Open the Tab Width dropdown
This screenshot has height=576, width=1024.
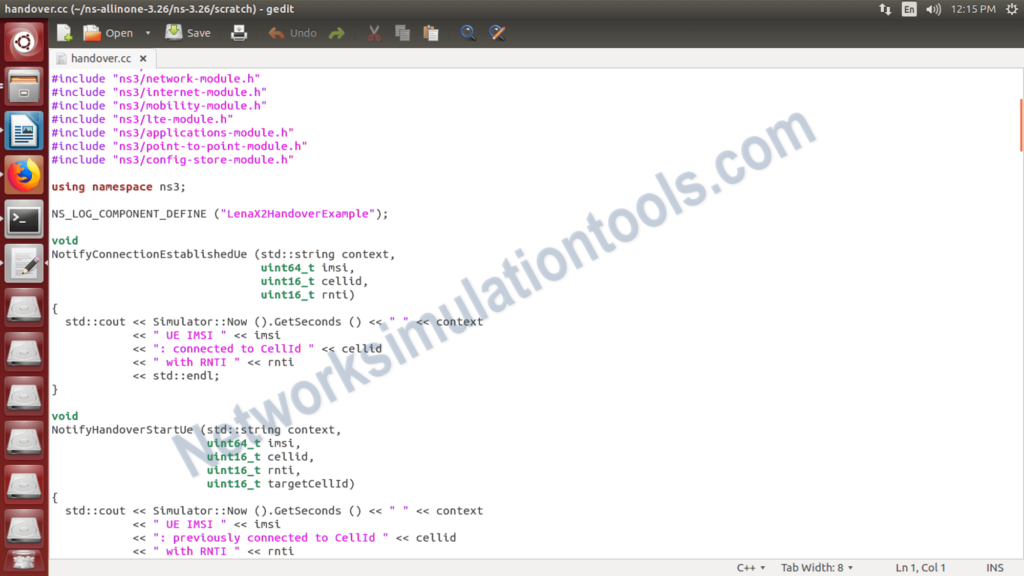(816, 567)
